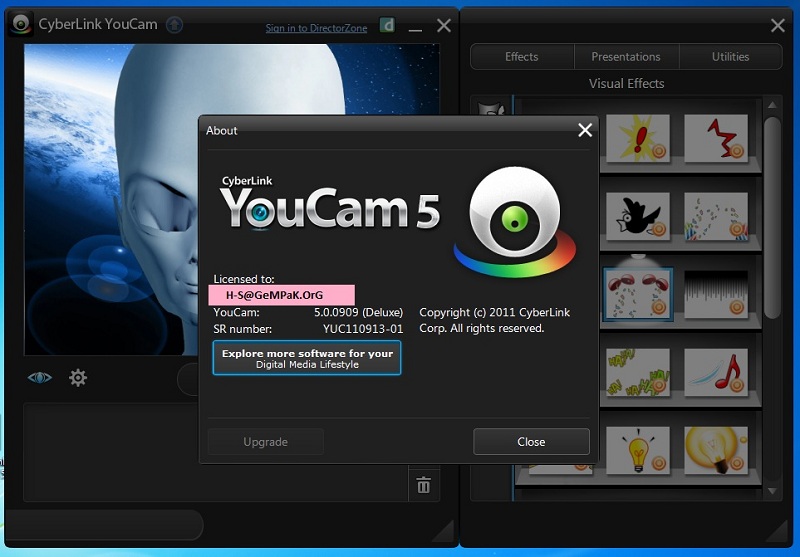800x557 pixels.
Task: Apply the black bird effect
Action: click(638, 216)
